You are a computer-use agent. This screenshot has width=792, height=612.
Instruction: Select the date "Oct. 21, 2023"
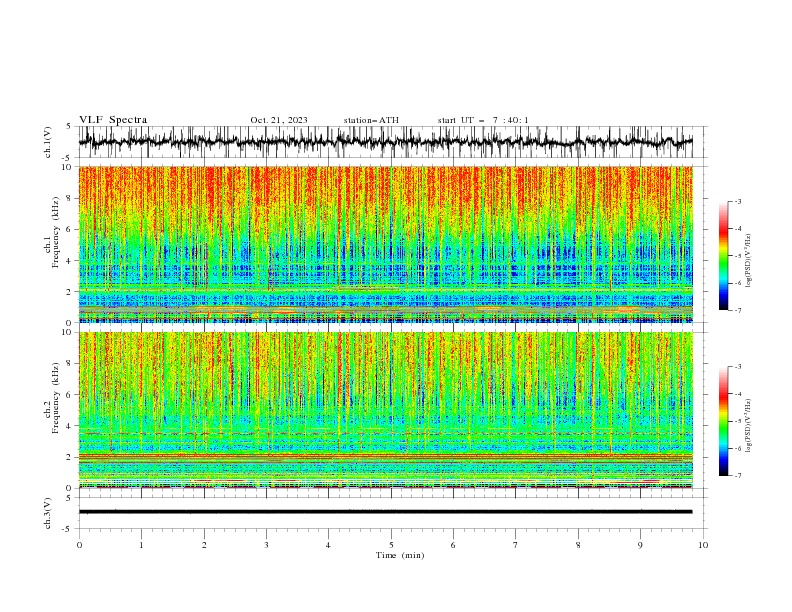coord(279,120)
